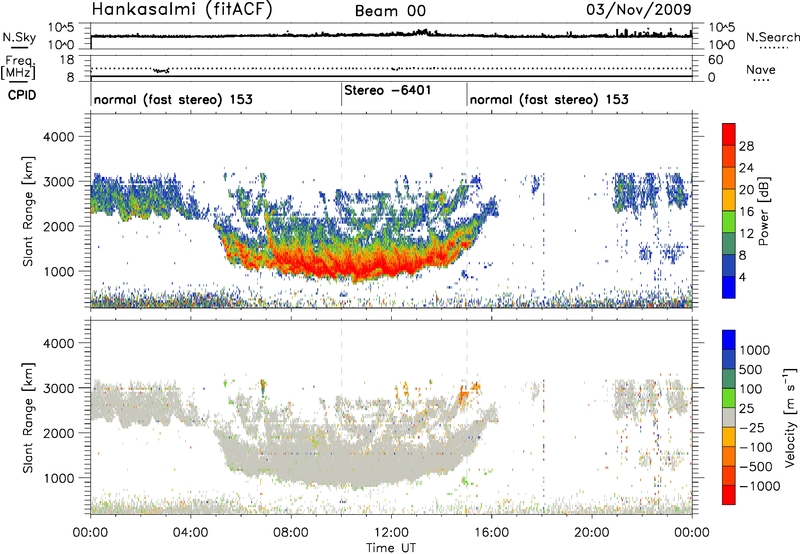Click the Time UT axis title
This screenshot has width=800, height=554.
tap(391, 548)
